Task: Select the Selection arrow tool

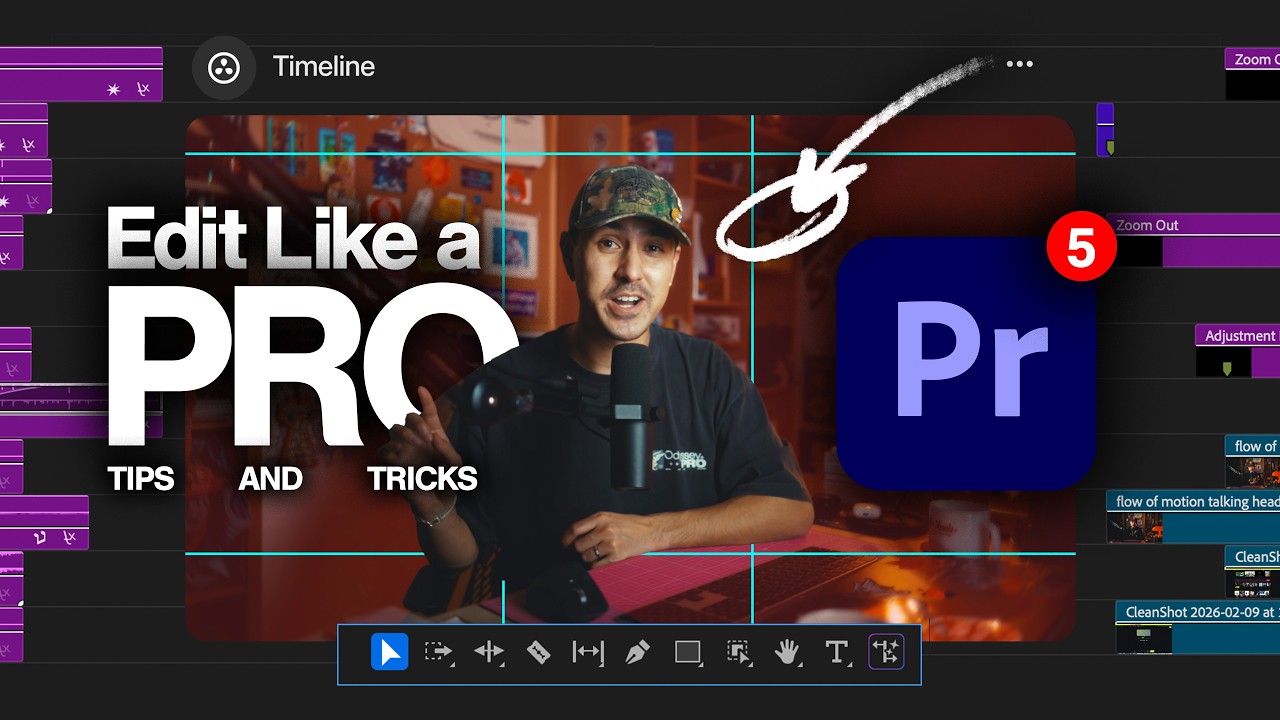Action: pyautogui.click(x=390, y=653)
